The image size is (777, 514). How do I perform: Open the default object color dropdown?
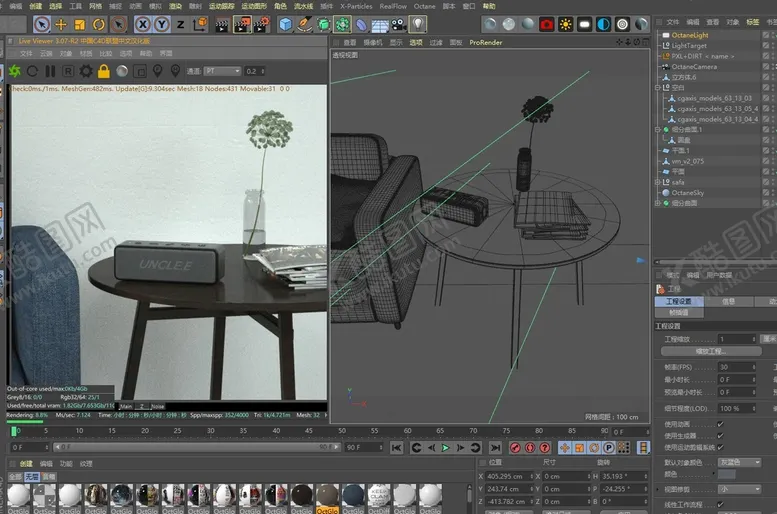click(x=739, y=462)
